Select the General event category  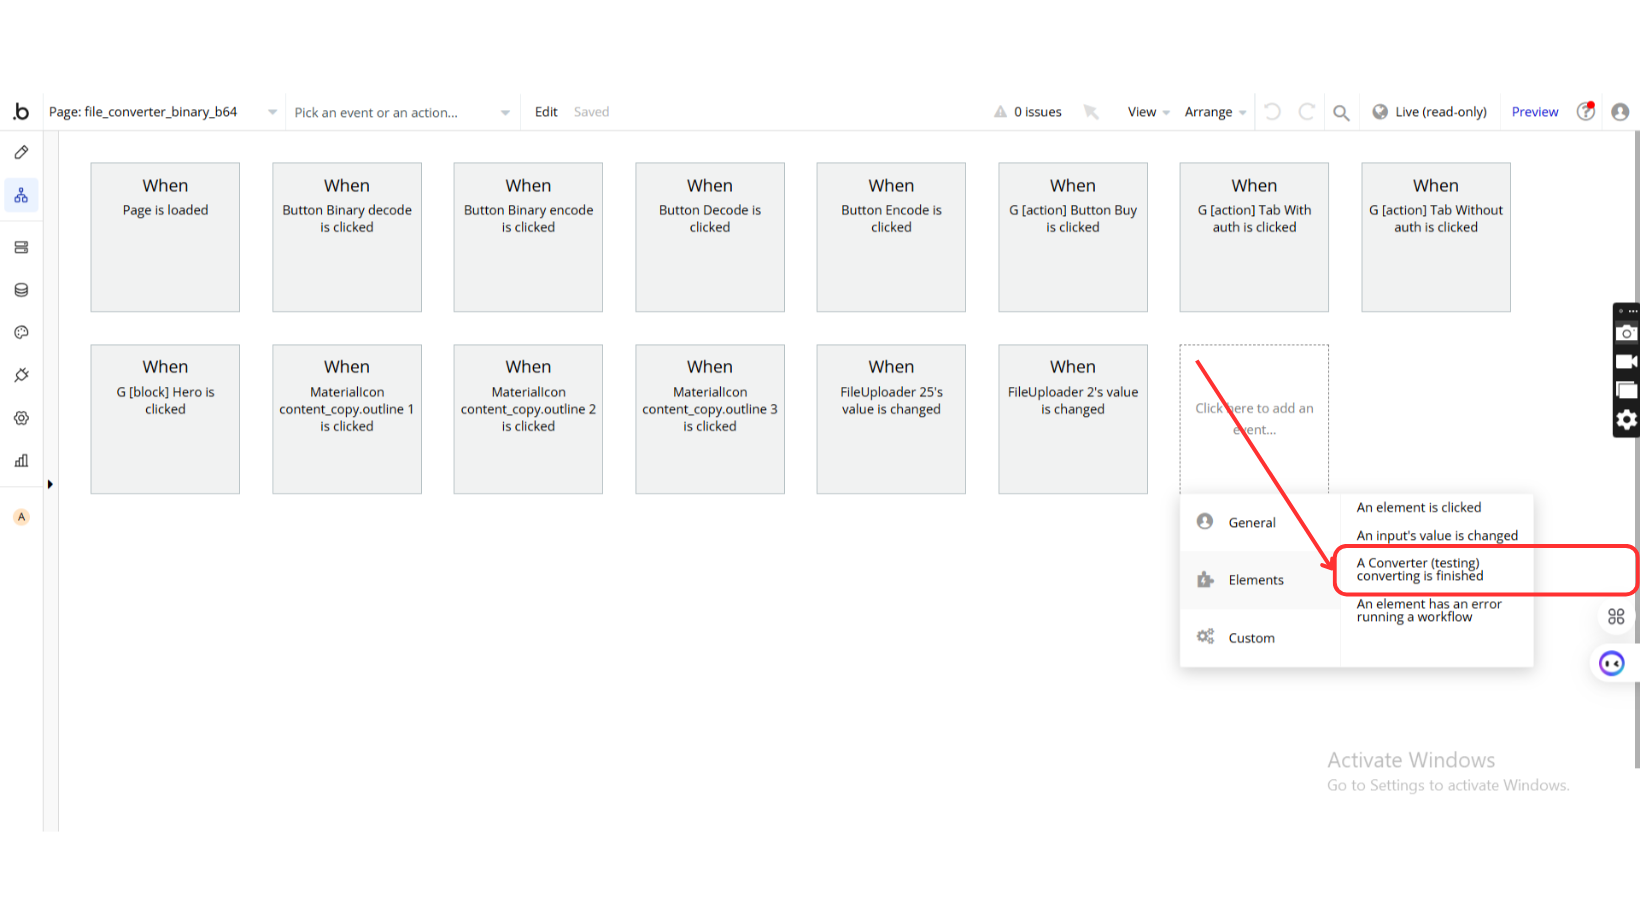coord(1260,523)
